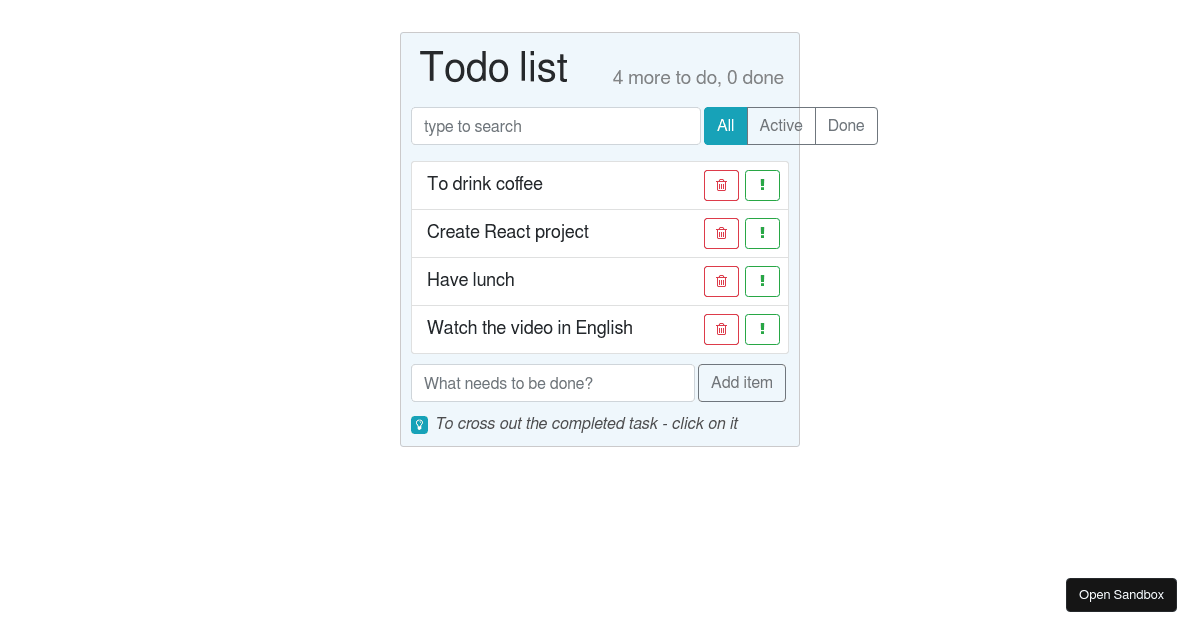Click the 'Todo list' heading
This screenshot has height=630, width=1200.
[x=493, y=67]
